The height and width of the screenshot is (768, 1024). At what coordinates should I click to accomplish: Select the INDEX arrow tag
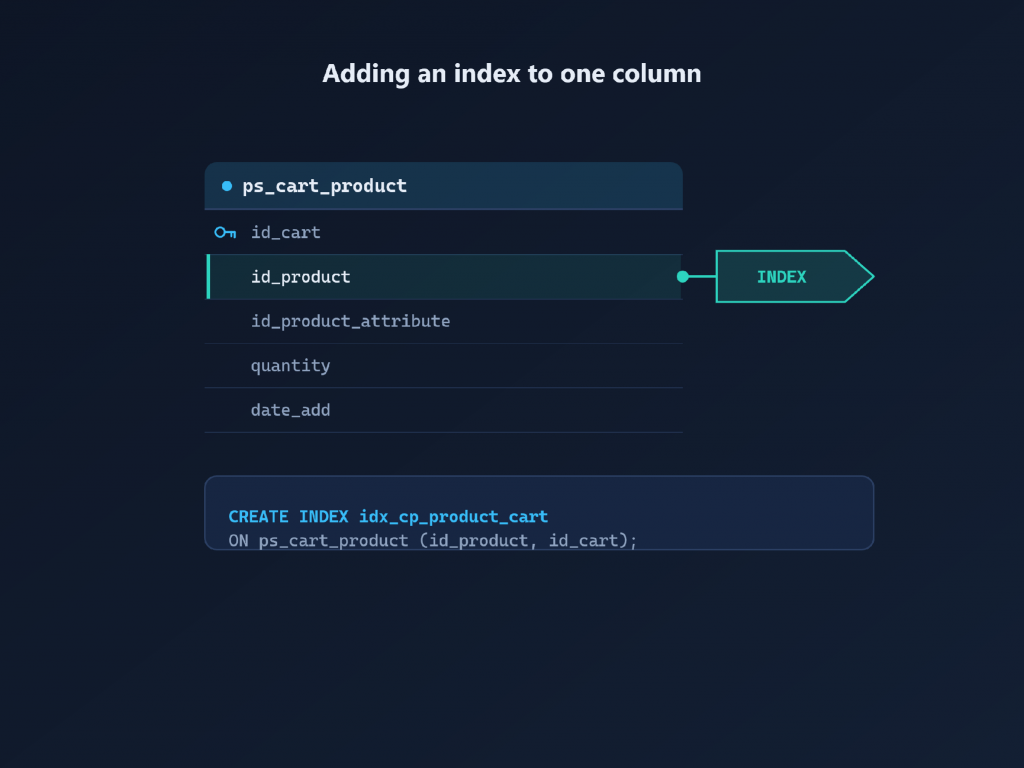795,277
